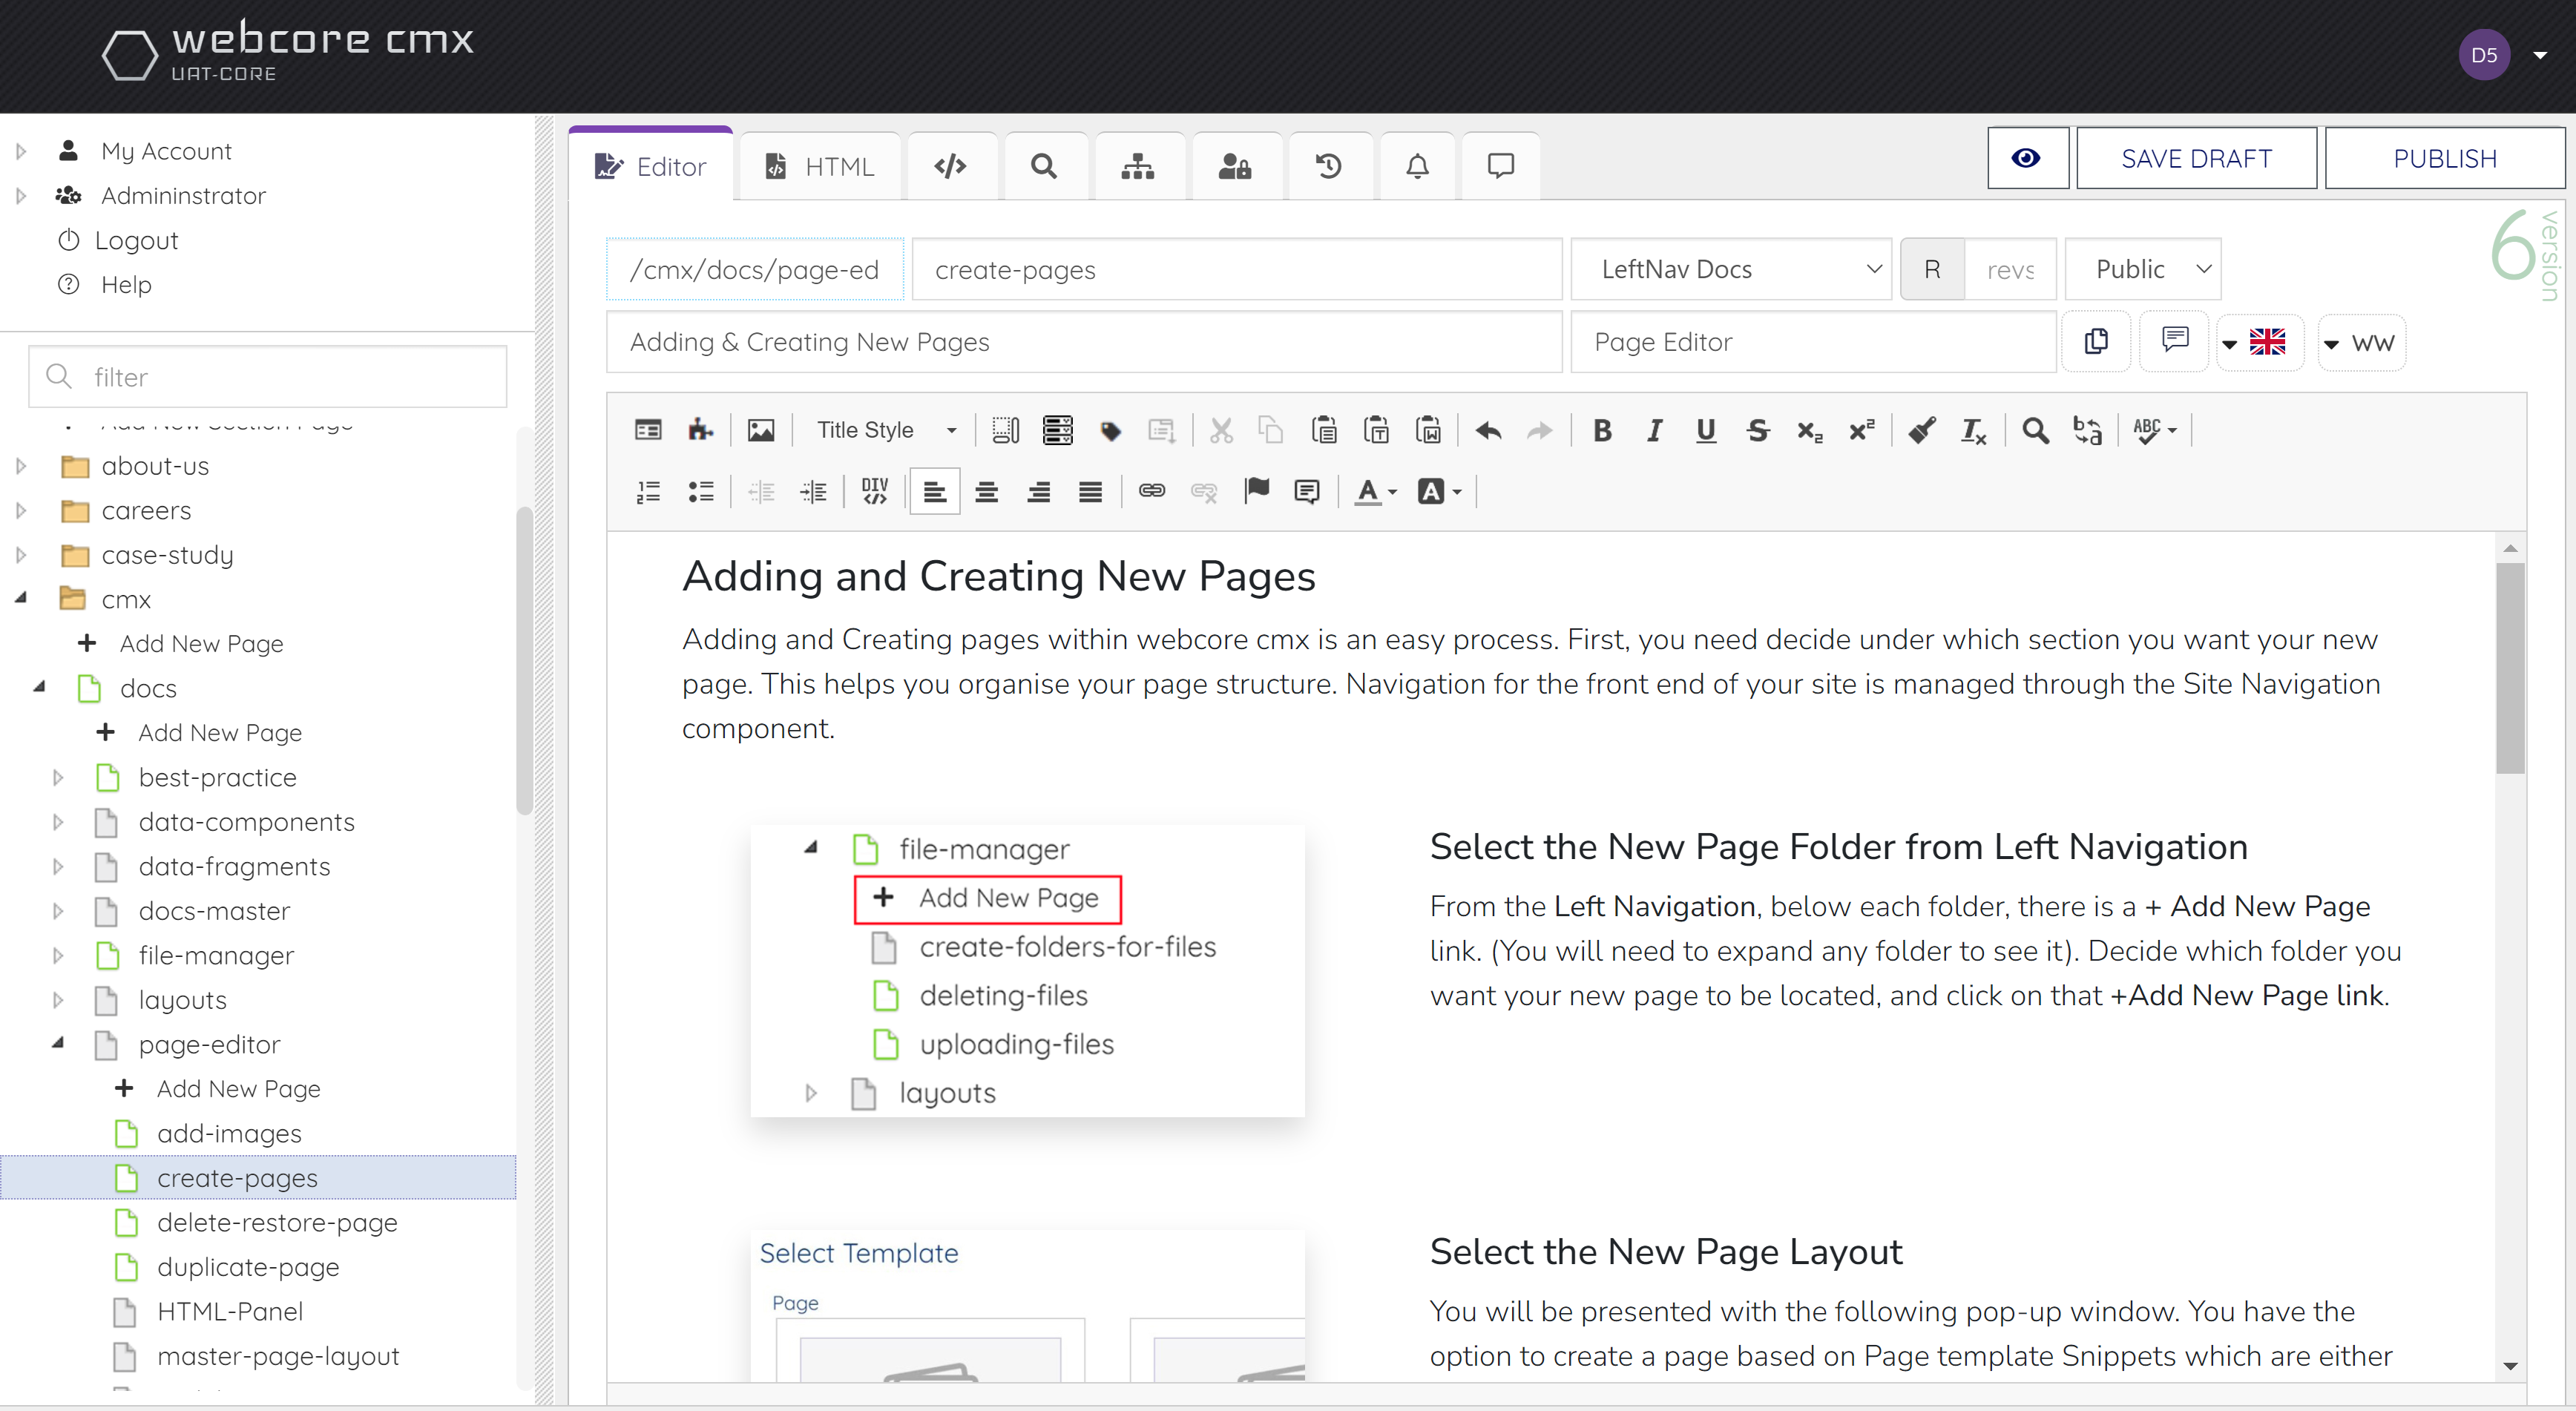Open the text color picker
Screen dimensions: 2576x1411
[x=1375, y=491]
